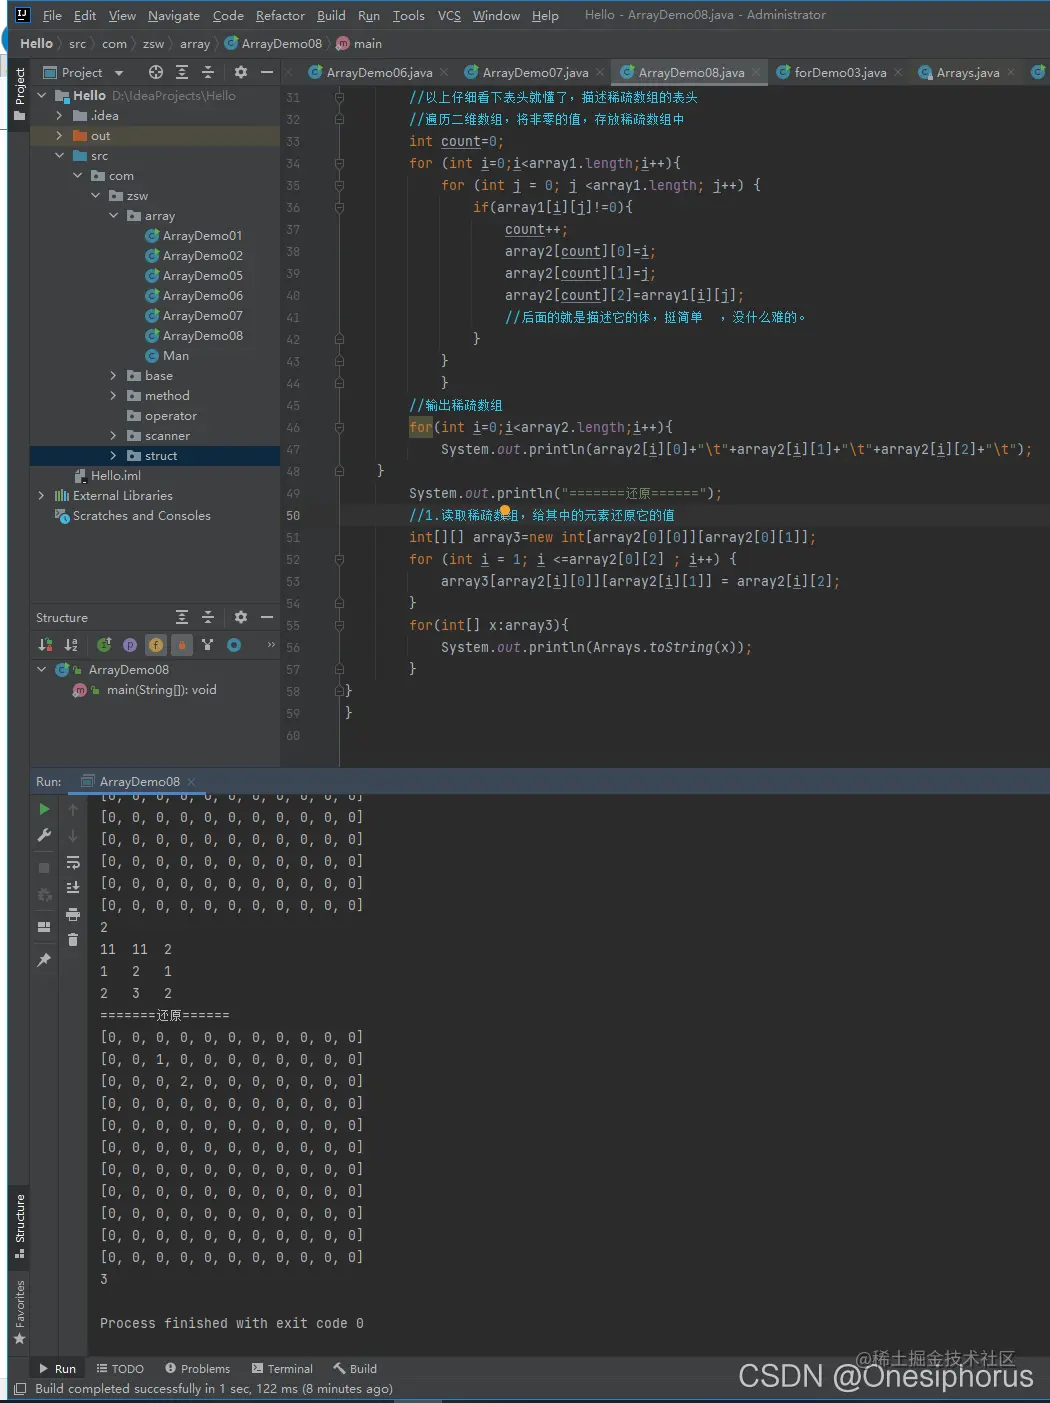Click the up arrow in Run console toolbar
Image resolution: width=1050 pixels, height=1403 pixels.
(x=73, y=809)
